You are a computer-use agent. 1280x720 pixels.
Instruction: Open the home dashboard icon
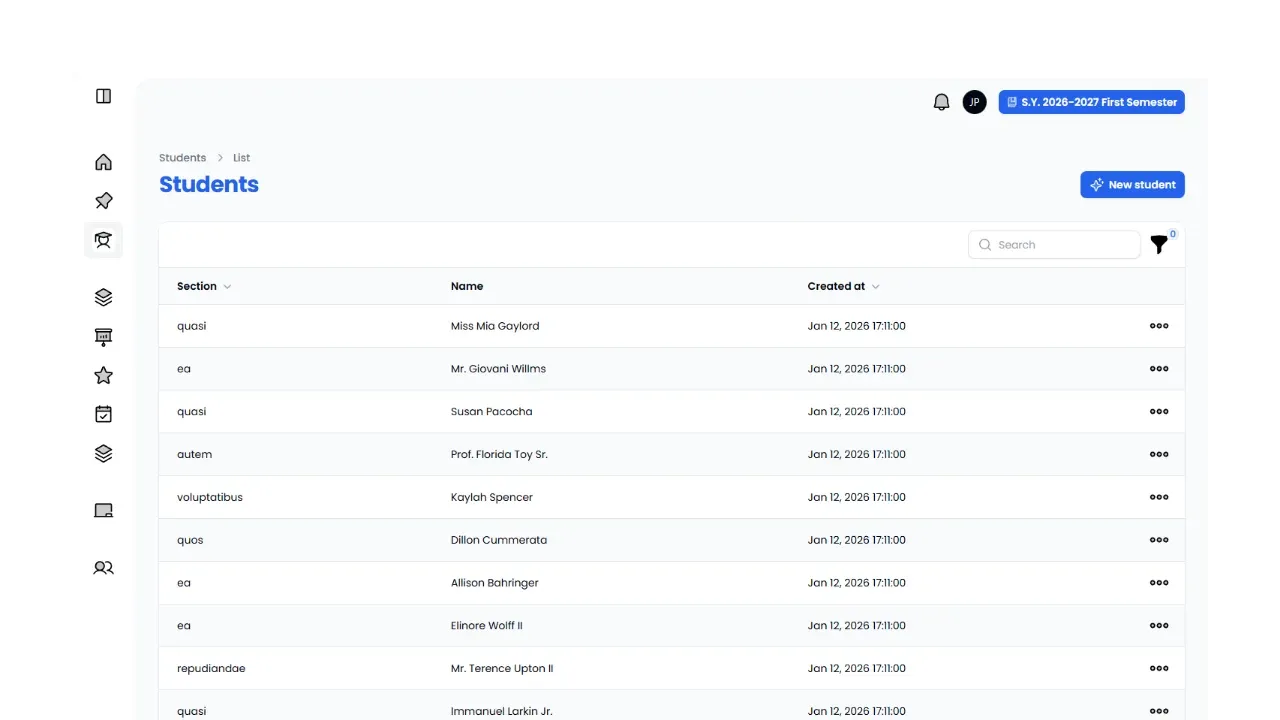[x=103, y=162]
